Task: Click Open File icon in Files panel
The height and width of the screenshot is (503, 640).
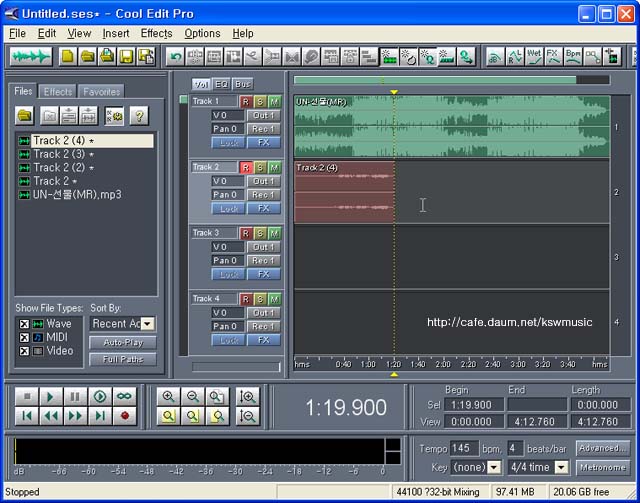Action: pyautogui.click(x=24, y=116)
